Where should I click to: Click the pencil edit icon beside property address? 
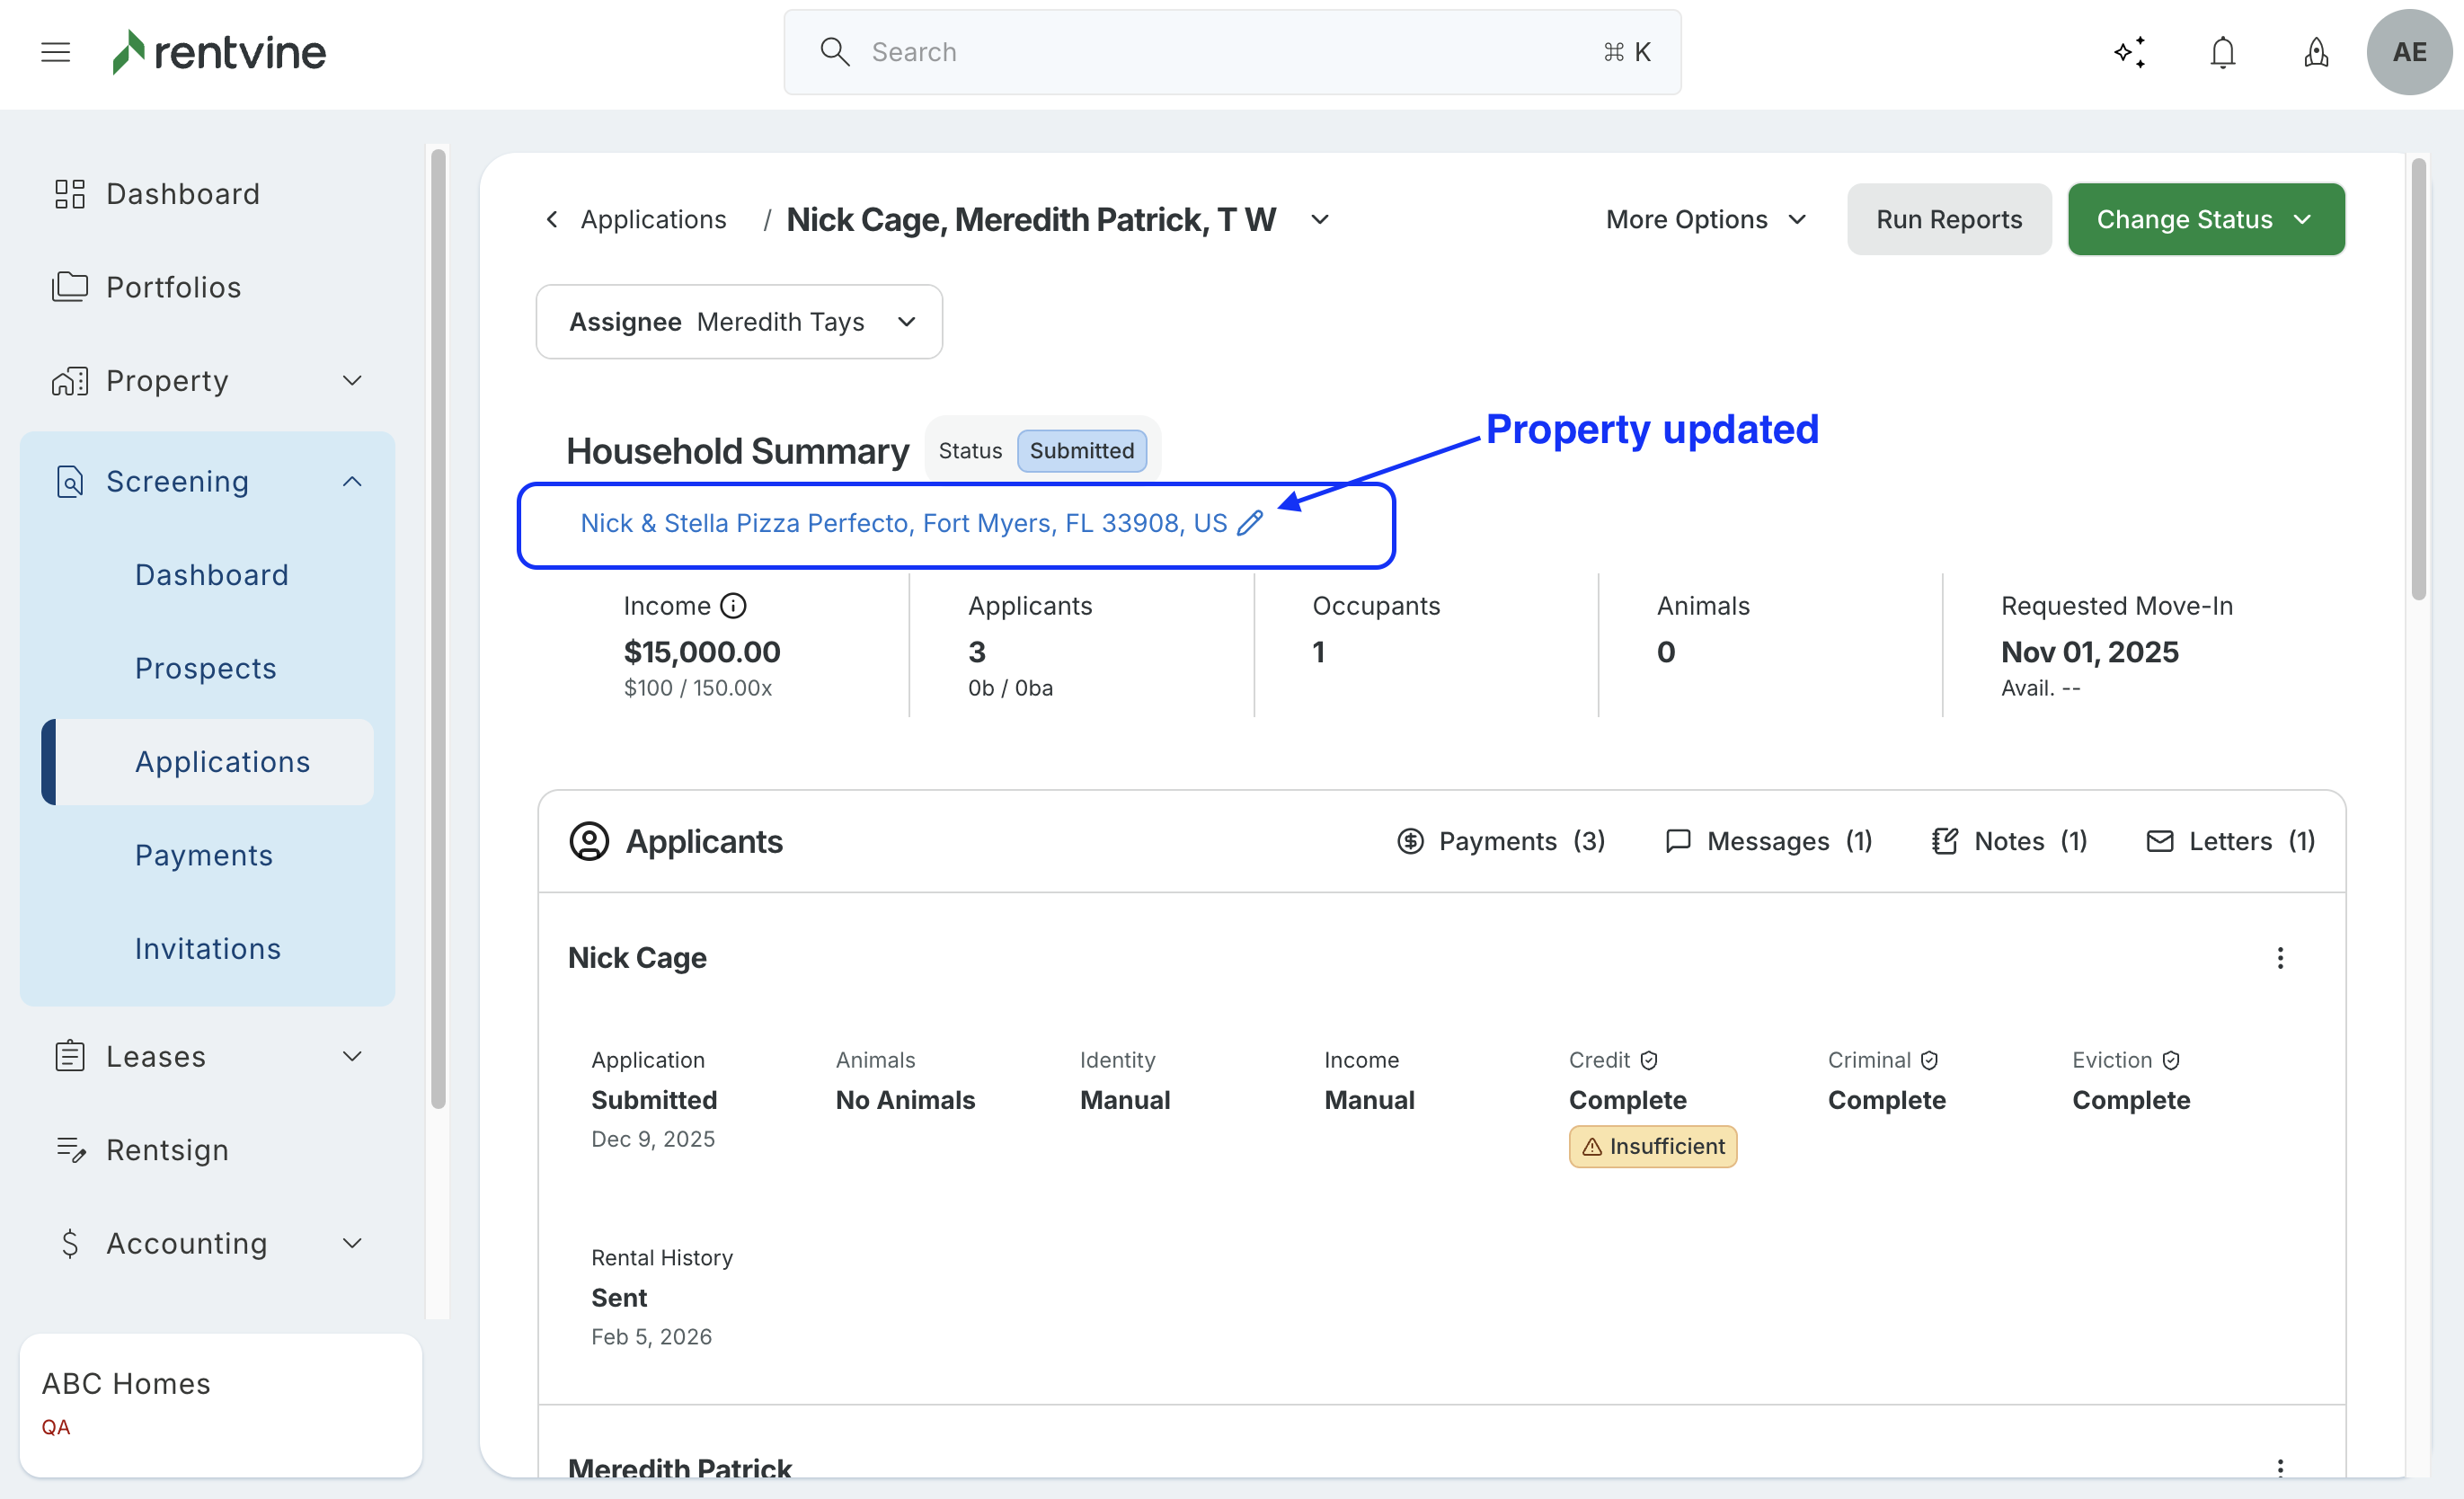1250,523
